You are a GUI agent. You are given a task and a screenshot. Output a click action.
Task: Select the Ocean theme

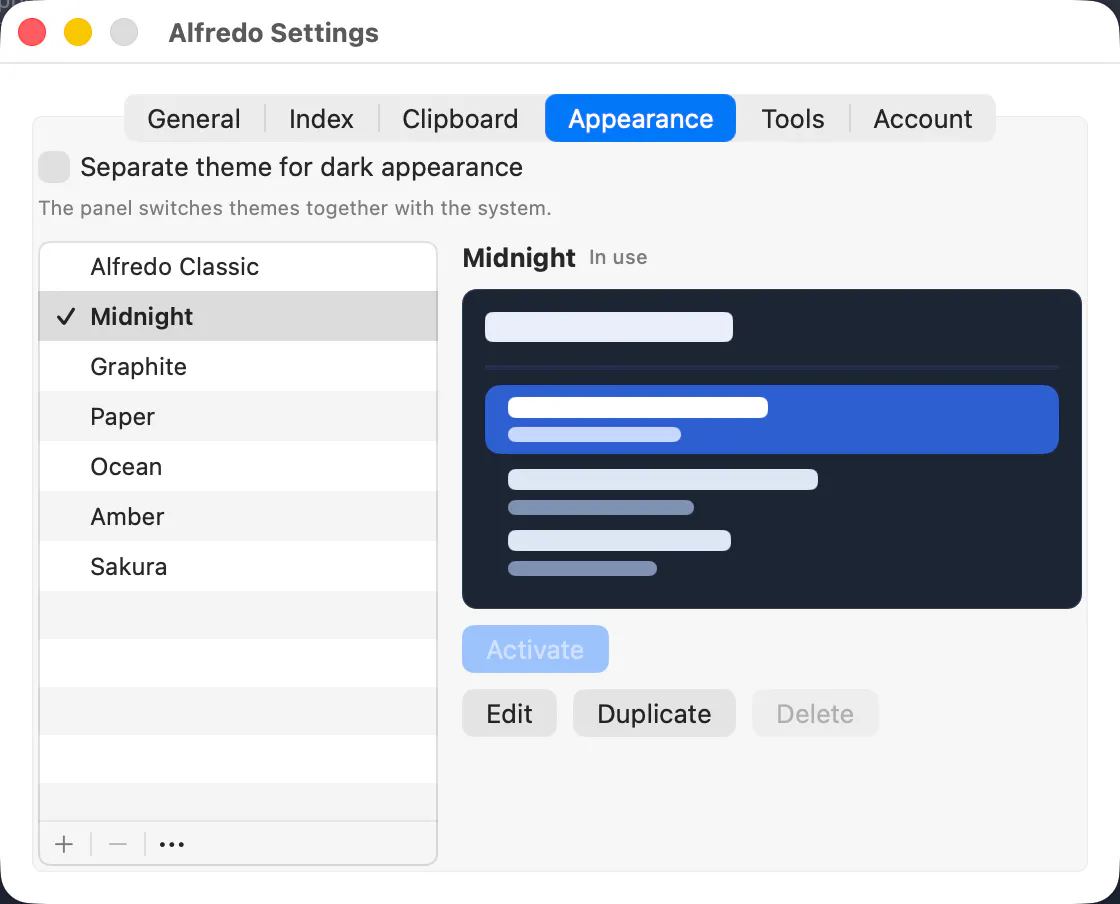point(238,466)
